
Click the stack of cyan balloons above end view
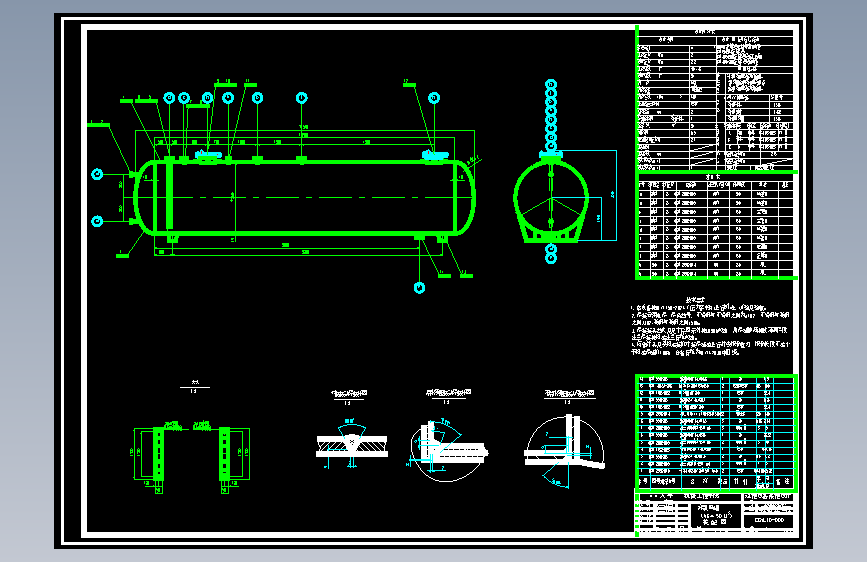(551, 115)
